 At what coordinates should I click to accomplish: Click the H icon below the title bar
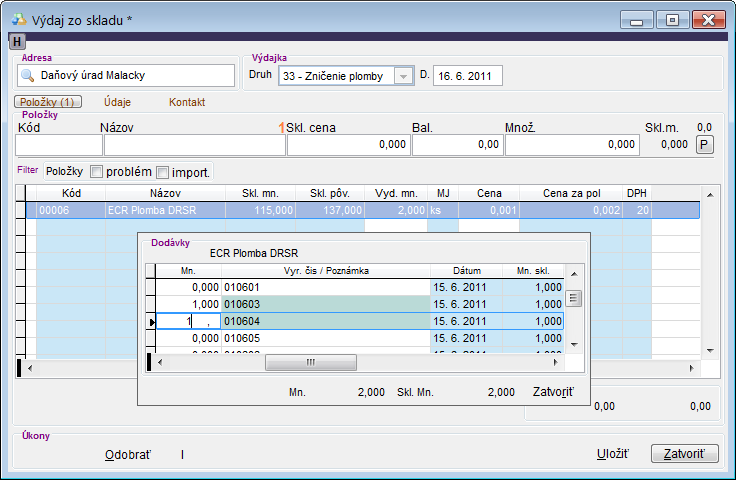point(17,41)
